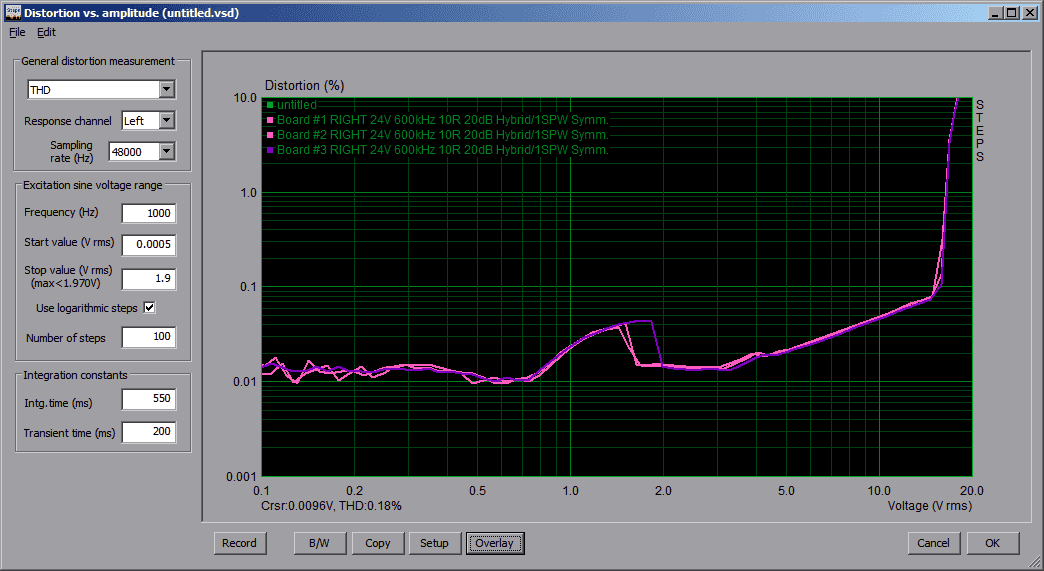Open the THD measurement type dropdown
1044x571 pixels.
166,90
